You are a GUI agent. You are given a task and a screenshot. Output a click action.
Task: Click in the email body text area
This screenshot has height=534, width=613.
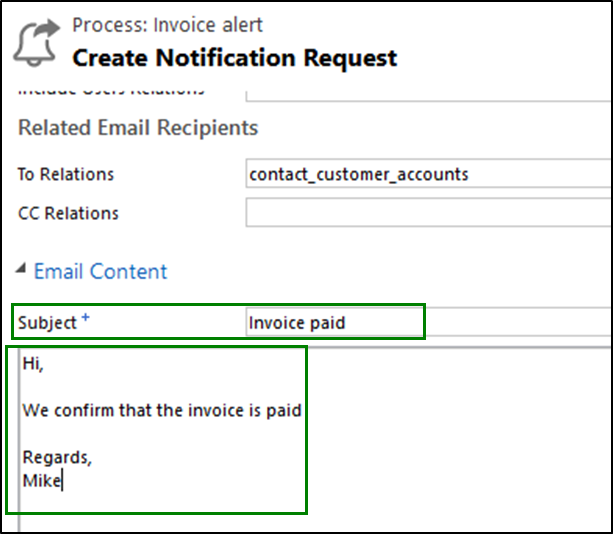click(x=315, y=439)
